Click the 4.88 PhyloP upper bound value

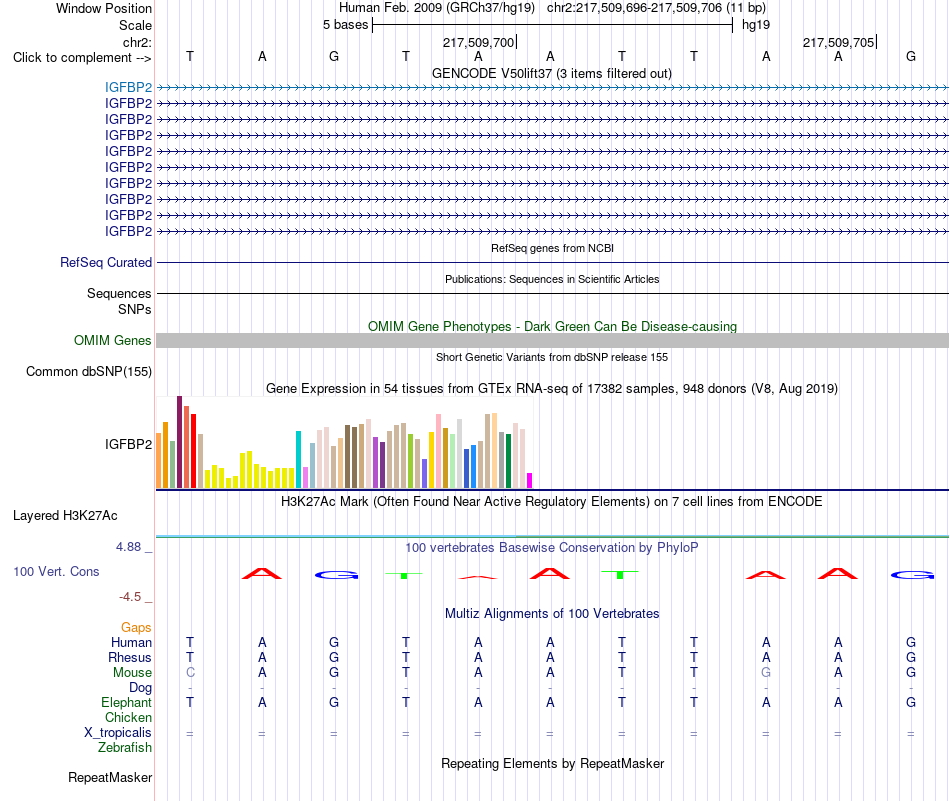click(x=129, y=547)
